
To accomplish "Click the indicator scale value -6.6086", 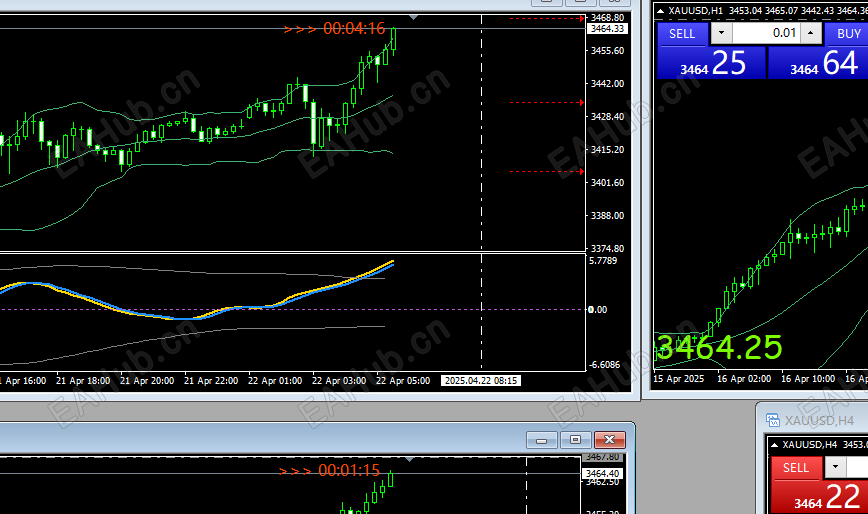I will point(604,365).
